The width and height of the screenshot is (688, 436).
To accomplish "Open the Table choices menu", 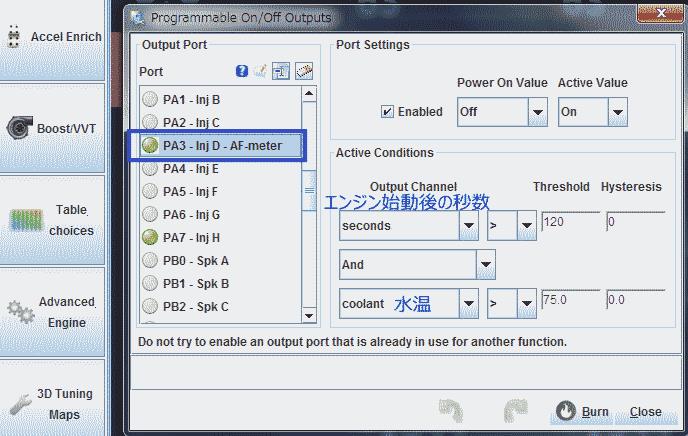I will [52, 220].
